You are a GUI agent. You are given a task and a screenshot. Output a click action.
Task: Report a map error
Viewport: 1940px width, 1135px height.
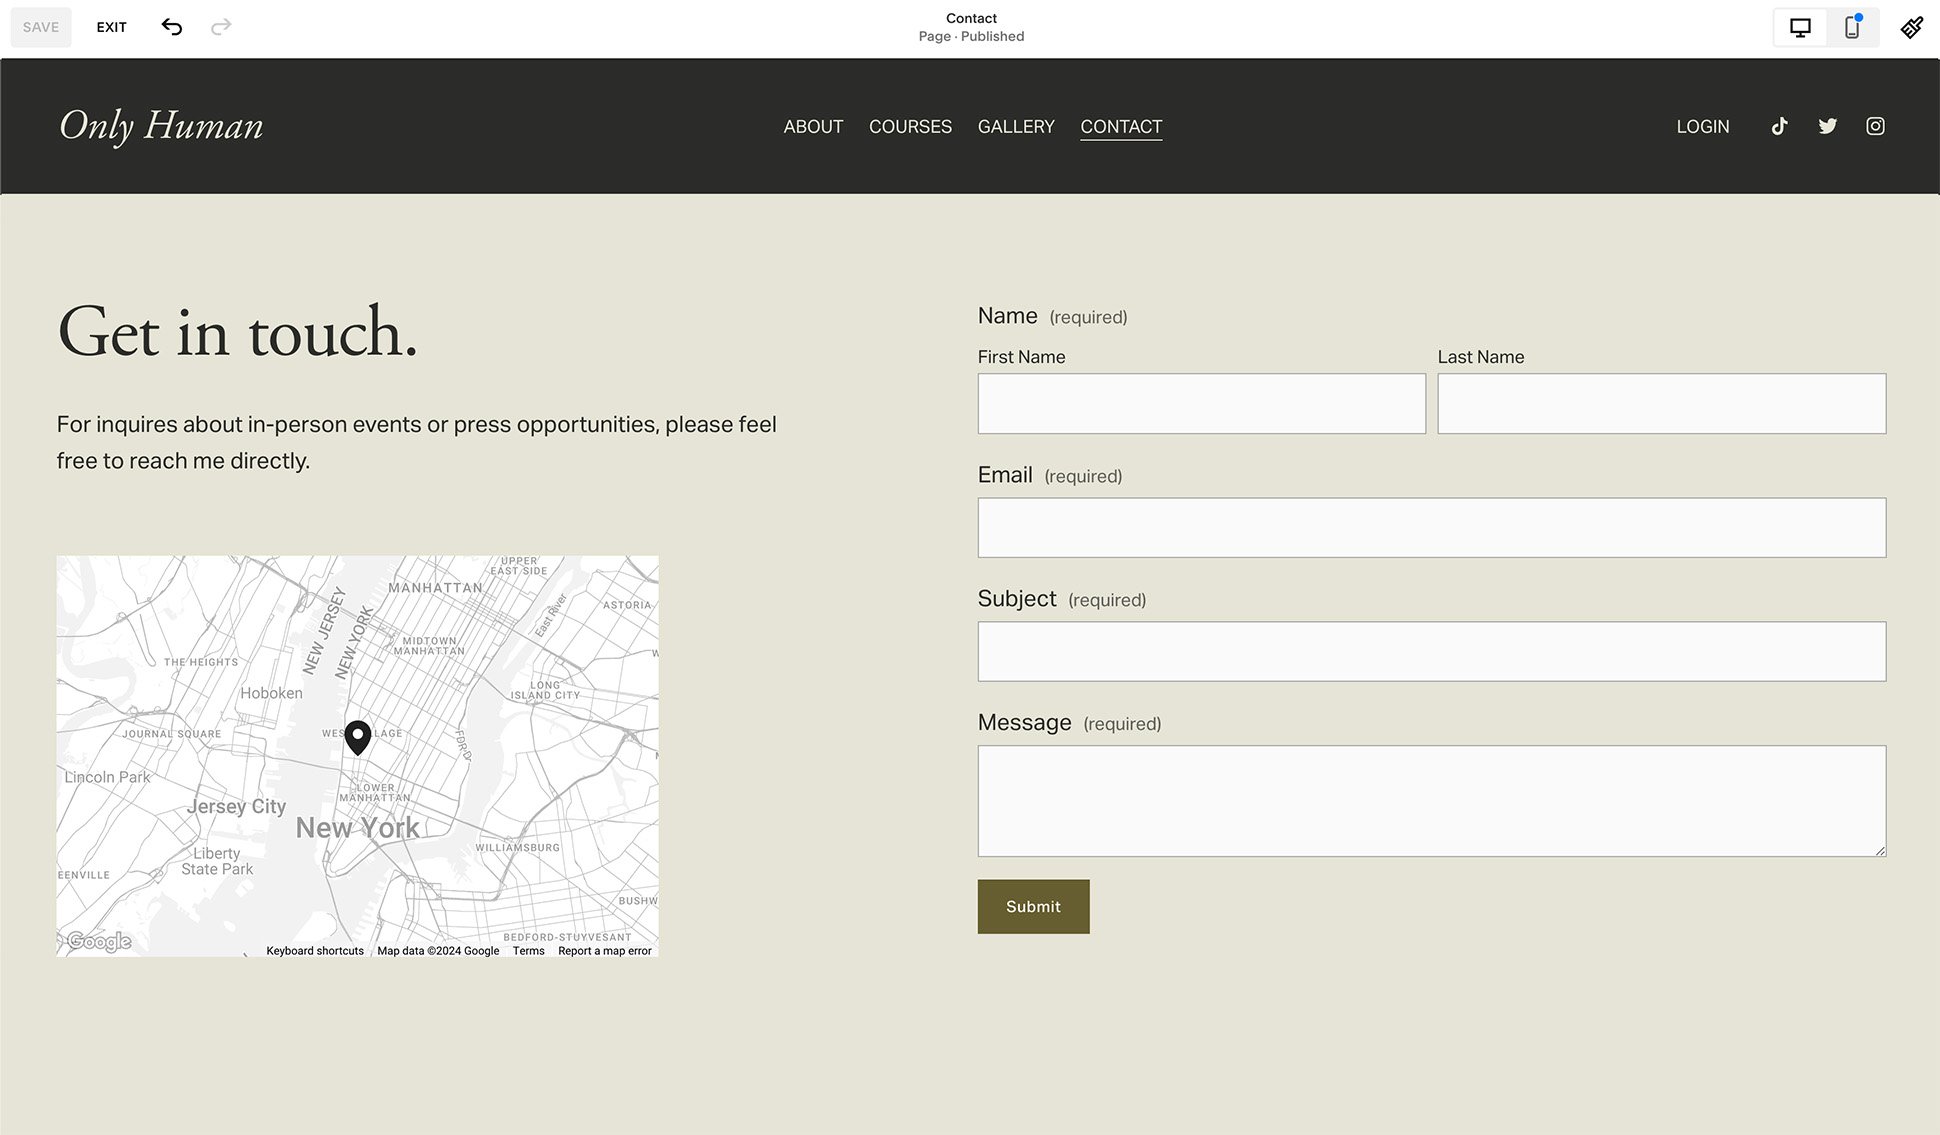(x=604, y=950)
